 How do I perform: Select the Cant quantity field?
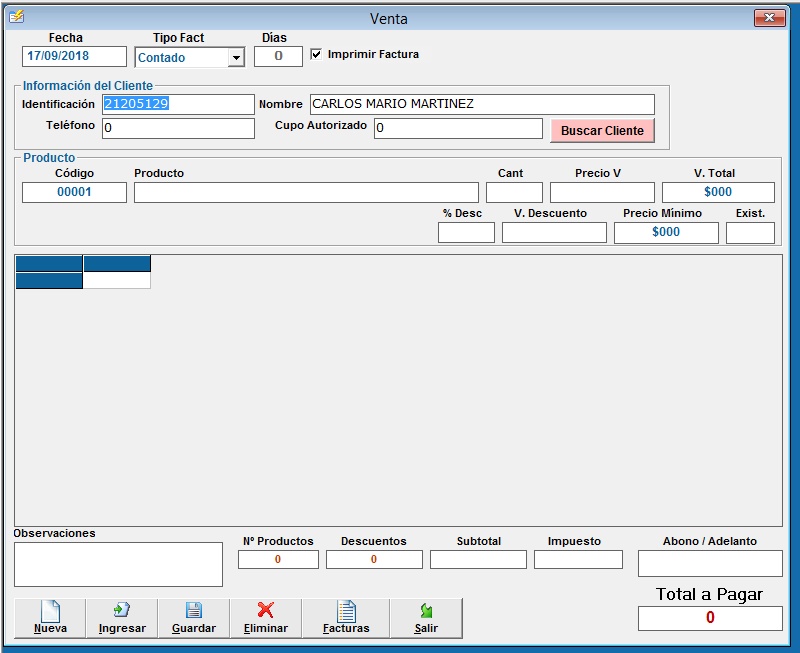[x=514, y=192]
